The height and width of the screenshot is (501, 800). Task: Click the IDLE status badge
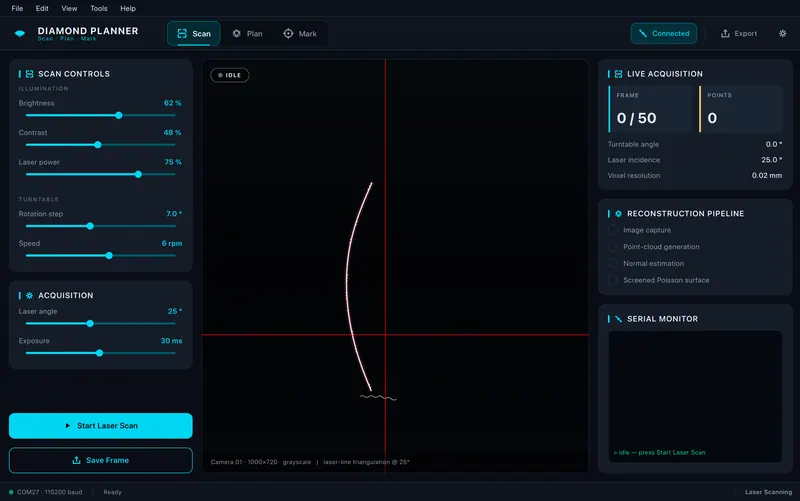230,75
